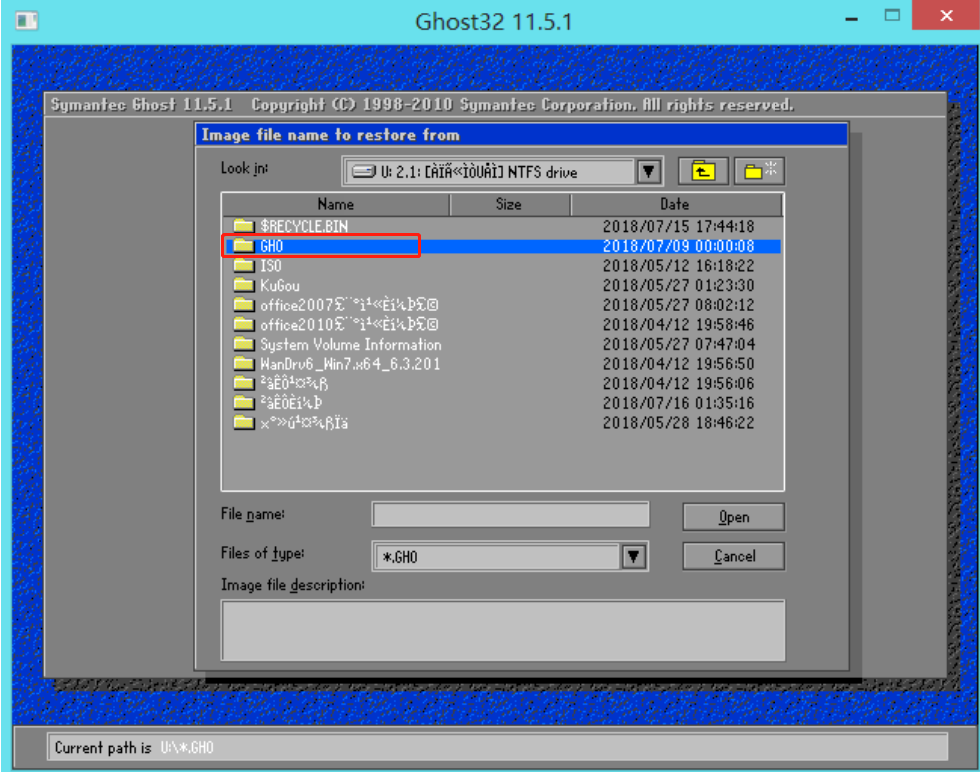The width and height of the screenshot is (980, 772).
Task: Click the drive icon in Look in box
Action: 364,172
